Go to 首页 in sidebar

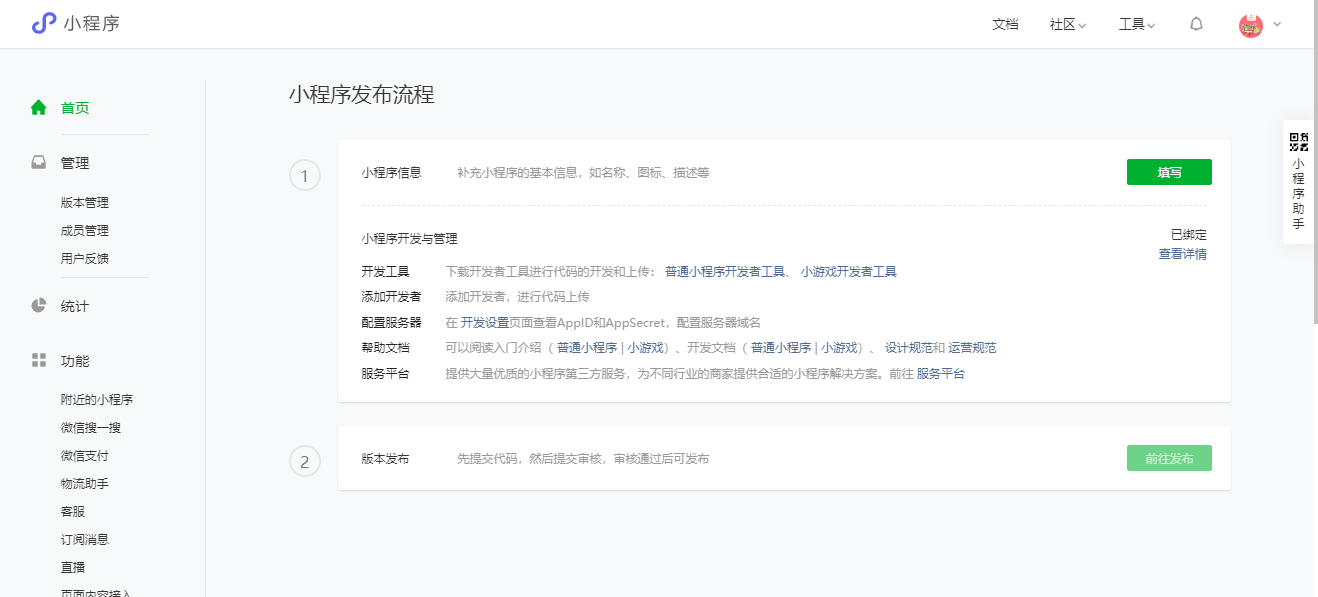tap(75, 108)
